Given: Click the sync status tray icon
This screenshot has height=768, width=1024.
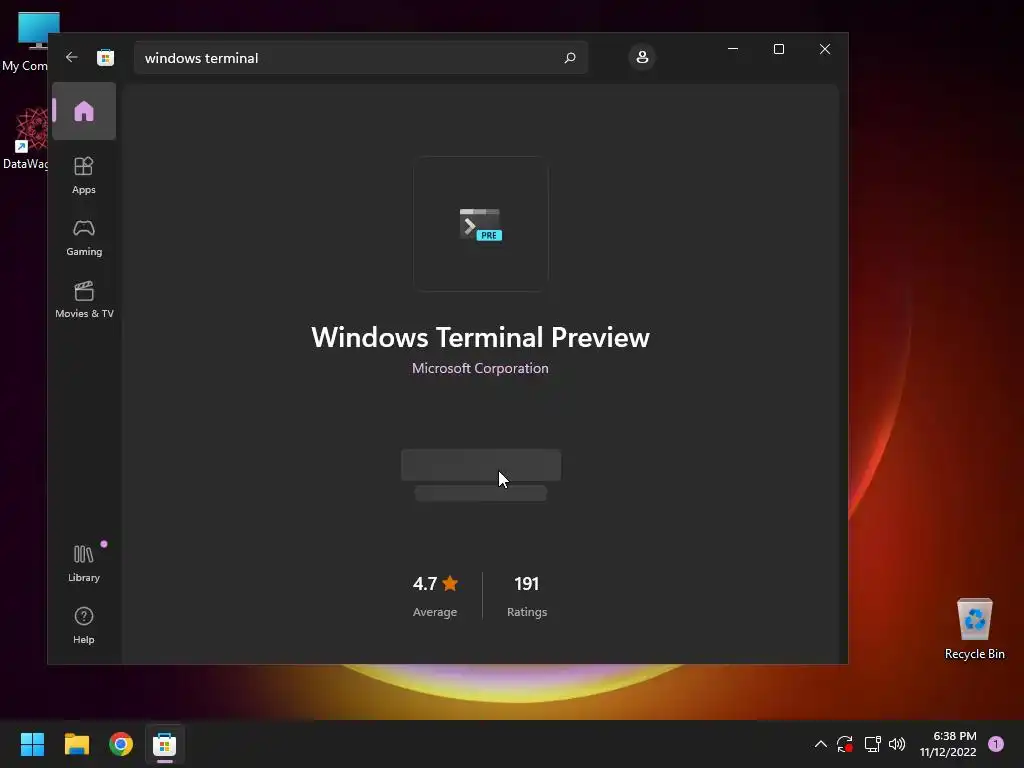Looking at the screenshot, I should click(x=845, y=744).
